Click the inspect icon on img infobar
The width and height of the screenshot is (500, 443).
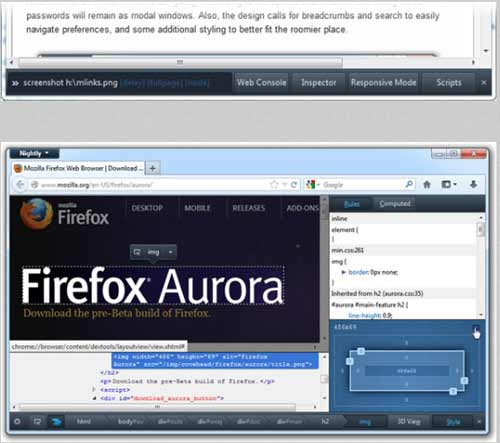(x=137, y=252)
